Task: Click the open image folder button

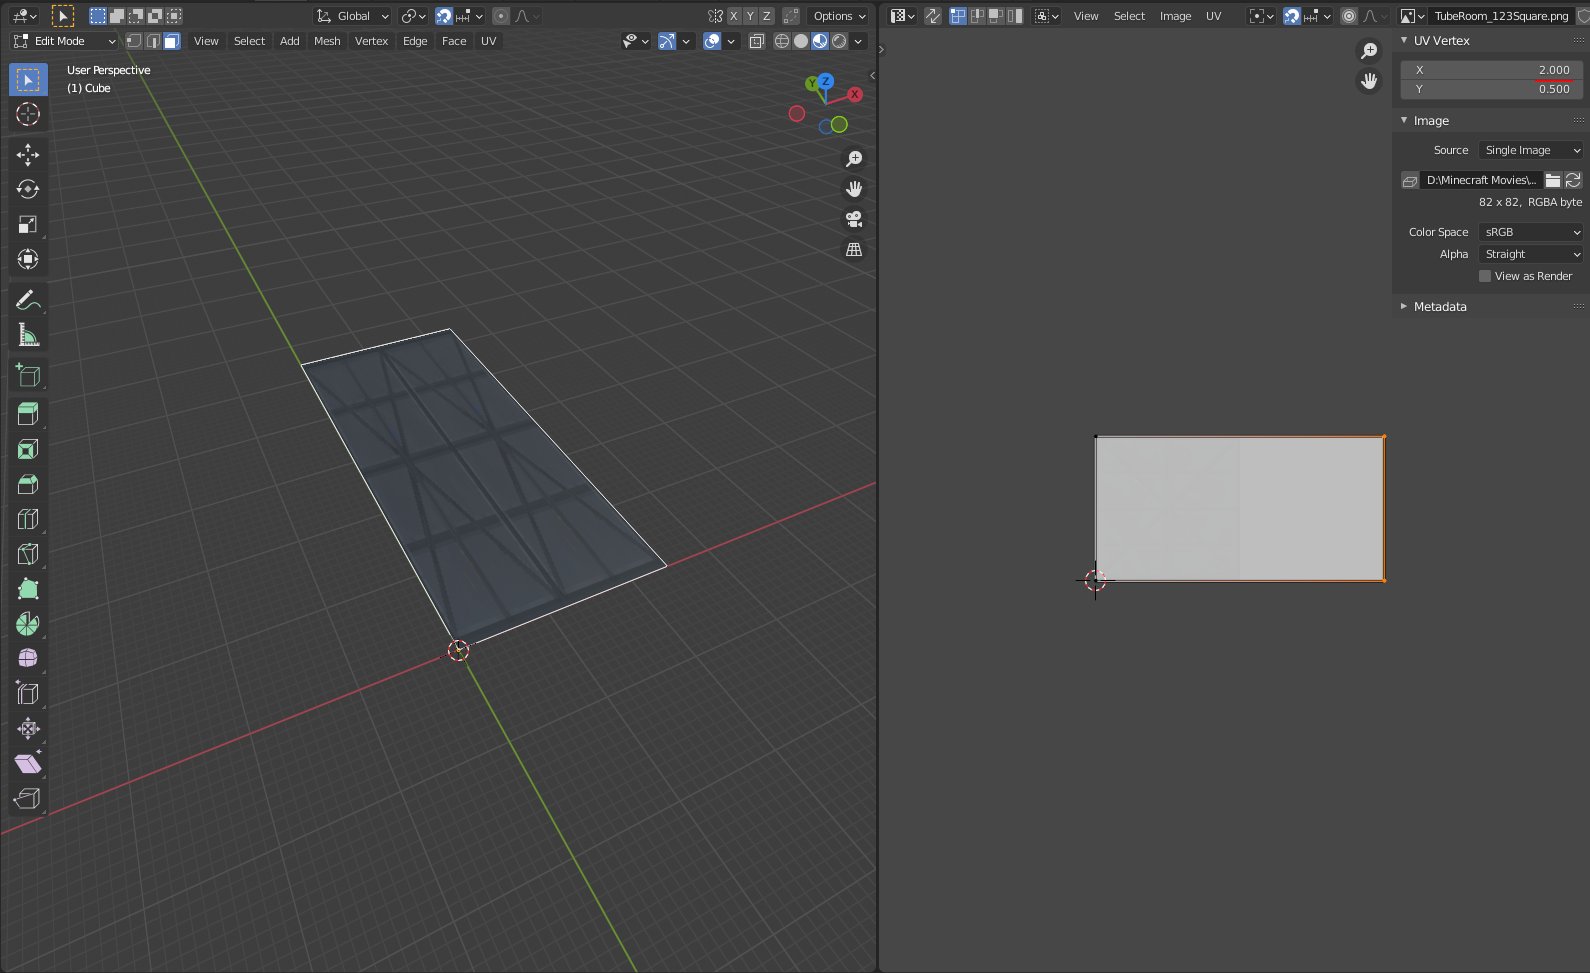Action: pos(1553,180)
